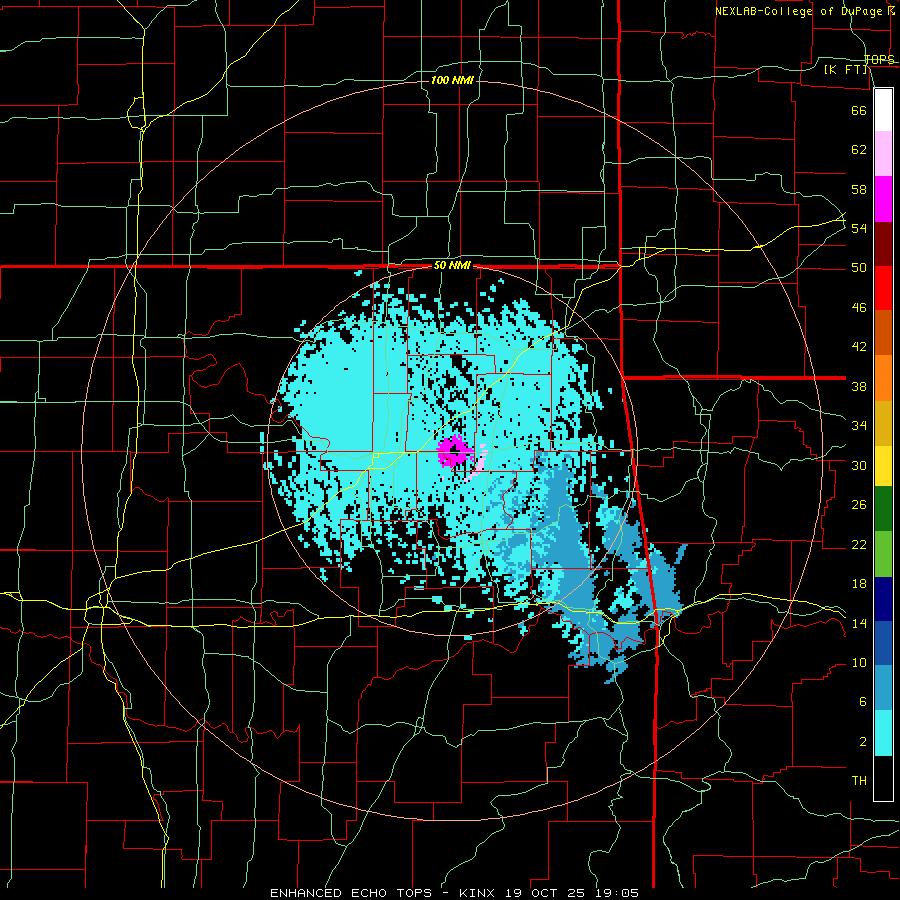Click the 50 NMI range ring label

[452, 265]
